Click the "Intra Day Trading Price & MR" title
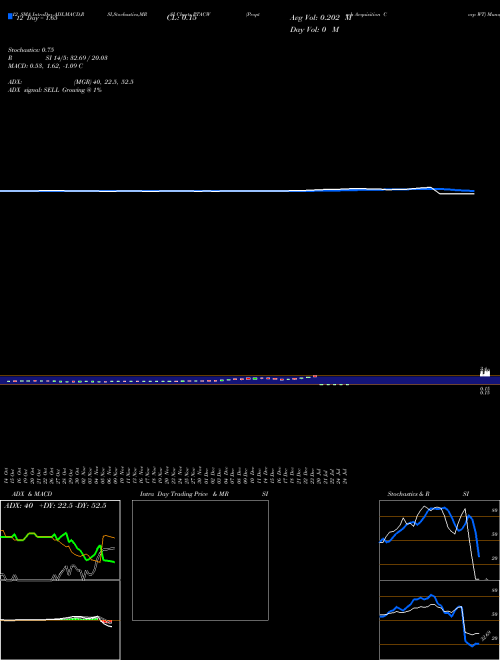The height and width of the screenshot is (660, 500). pos(184,494)
